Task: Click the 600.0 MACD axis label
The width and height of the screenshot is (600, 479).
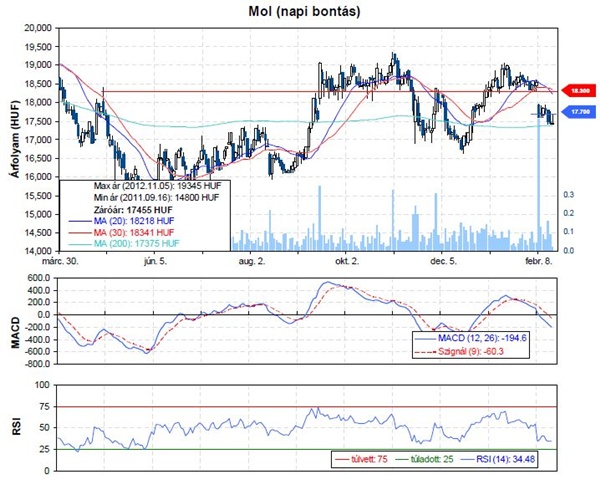Action: point(39,278)
